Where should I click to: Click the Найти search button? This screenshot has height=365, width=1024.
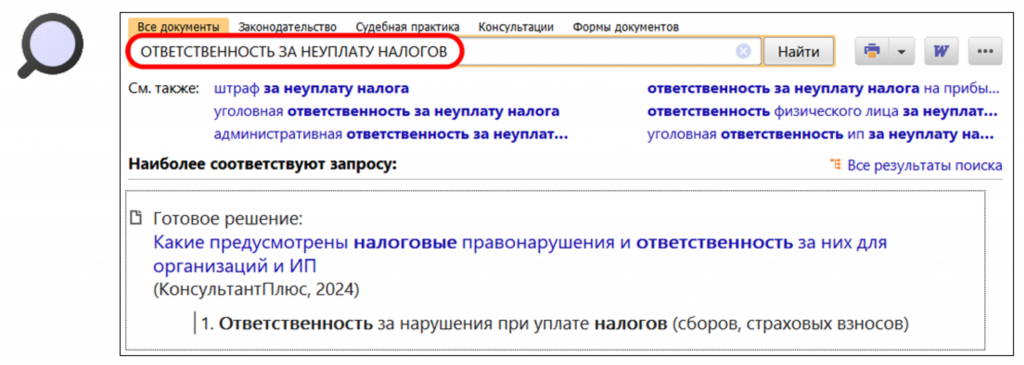798,52
